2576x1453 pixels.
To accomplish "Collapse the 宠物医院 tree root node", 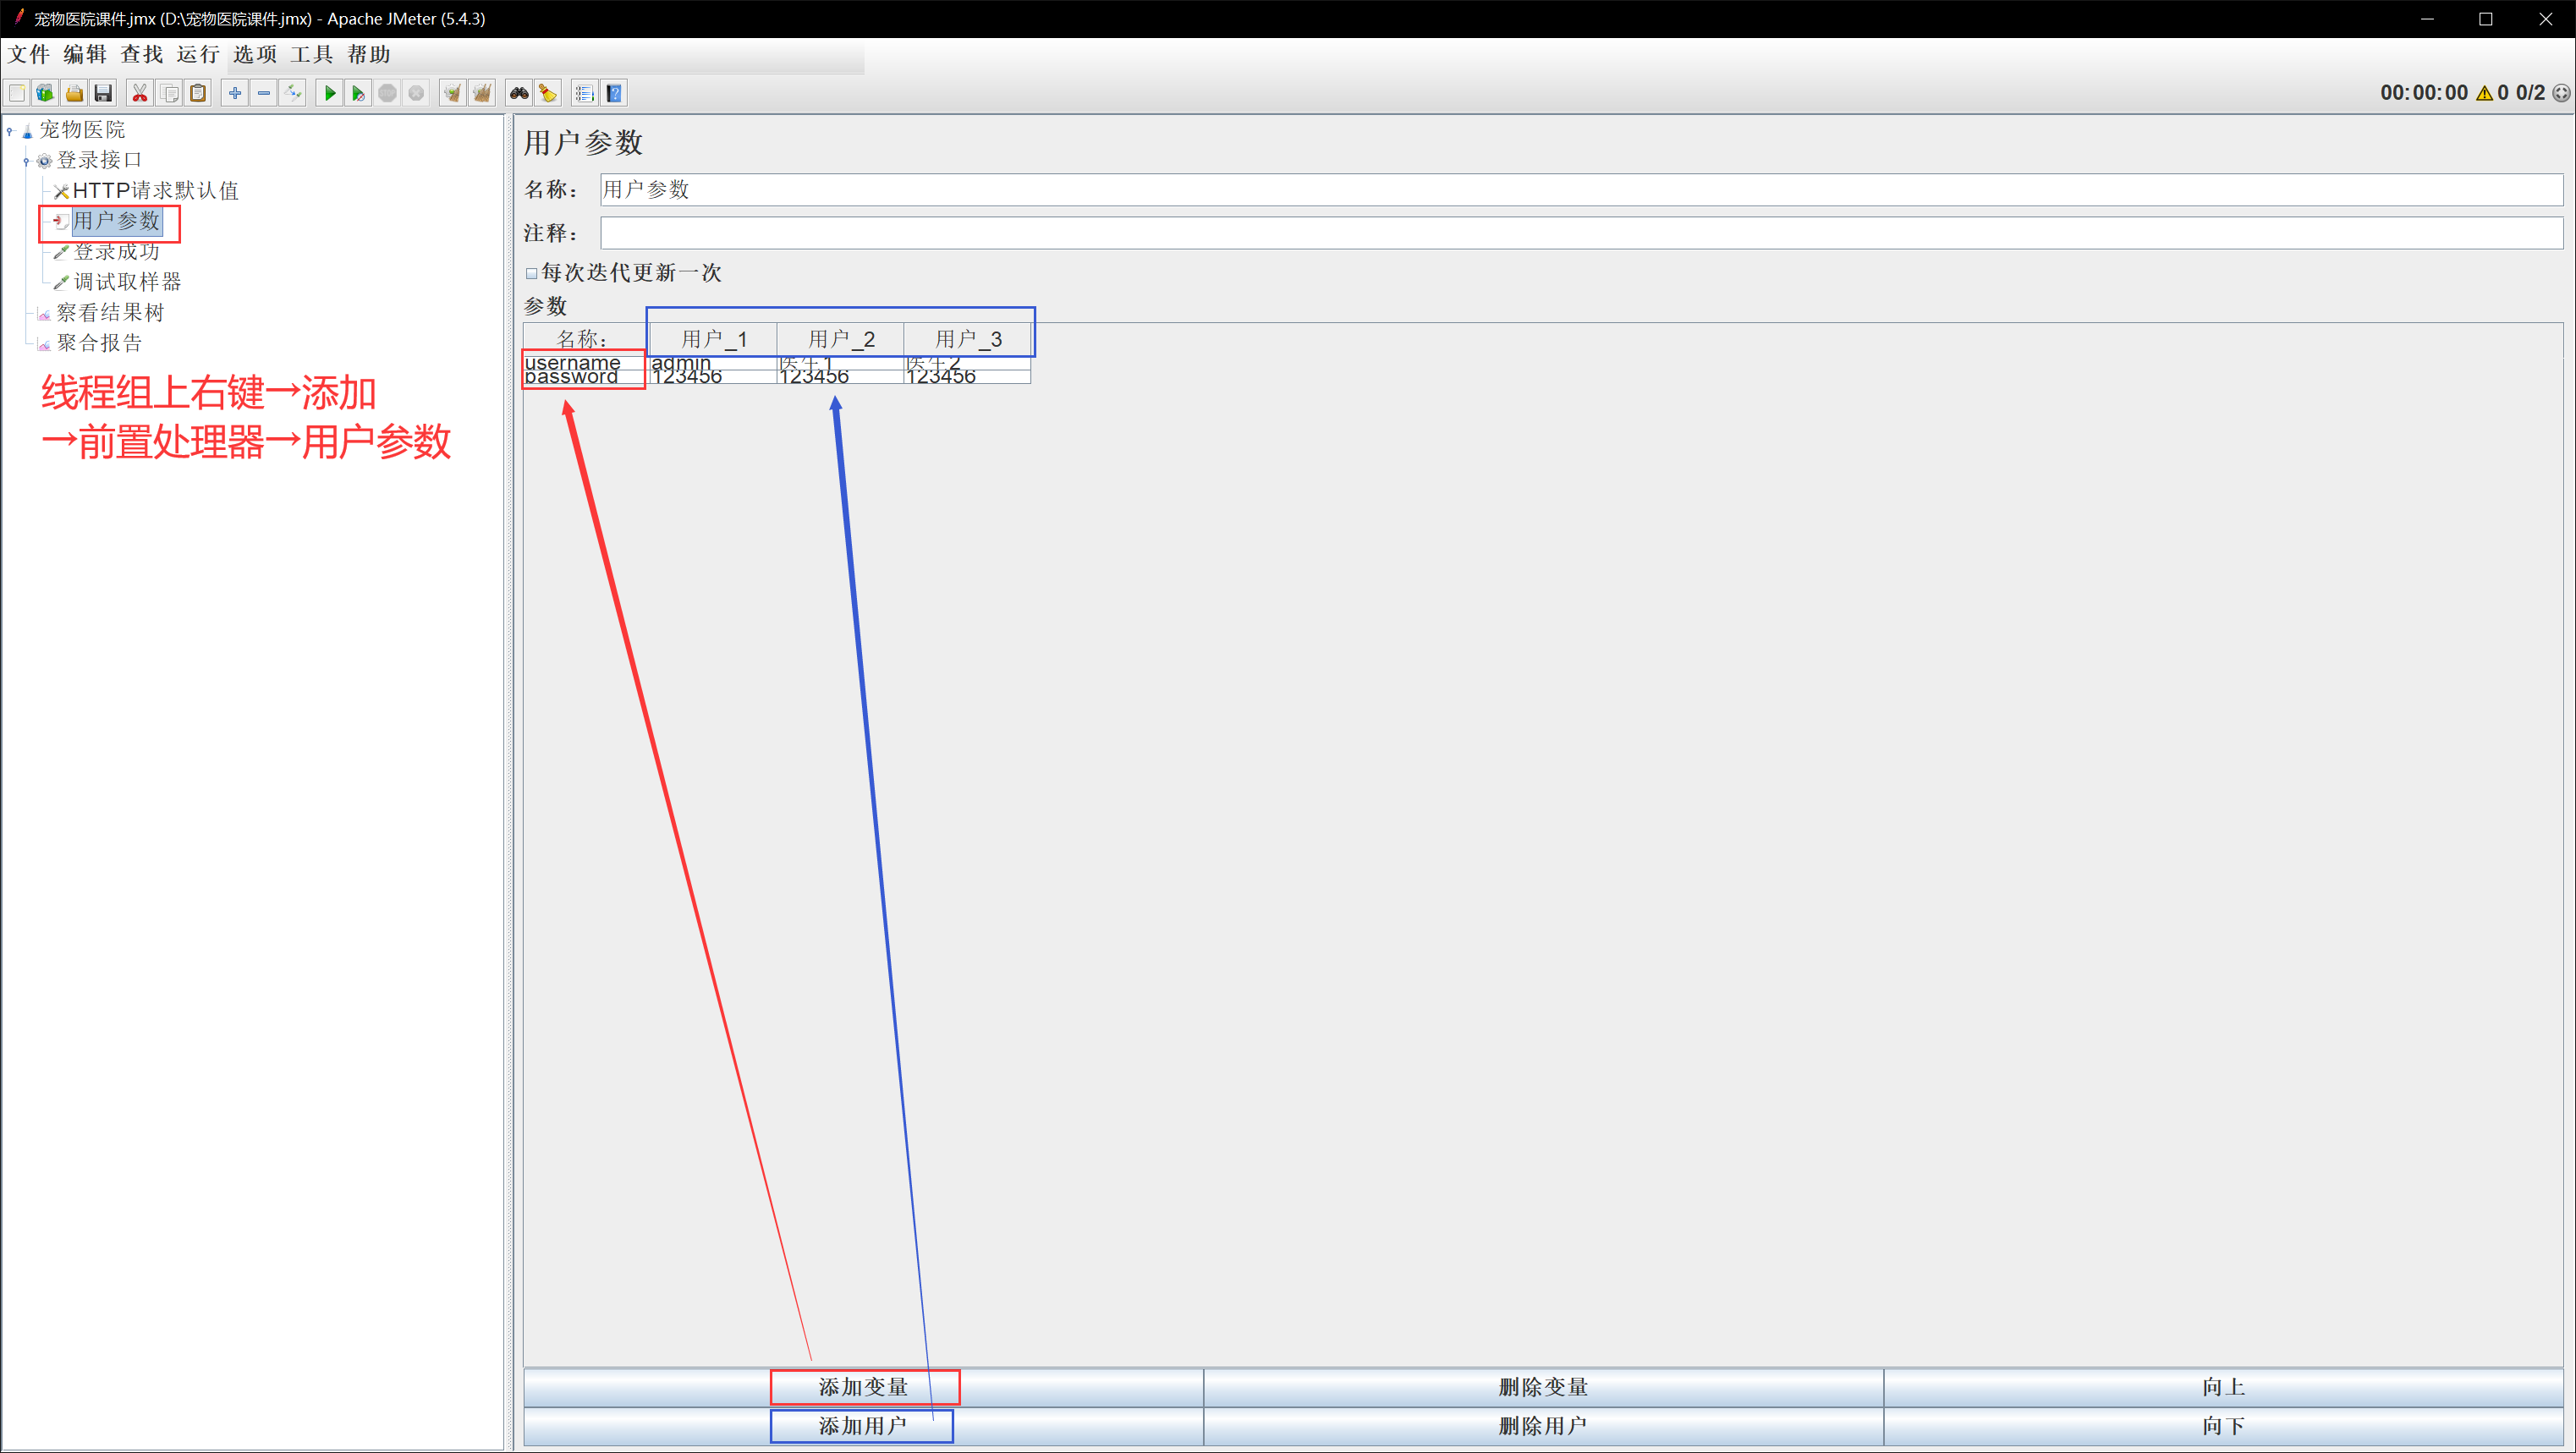I will (x=10, y=131).
